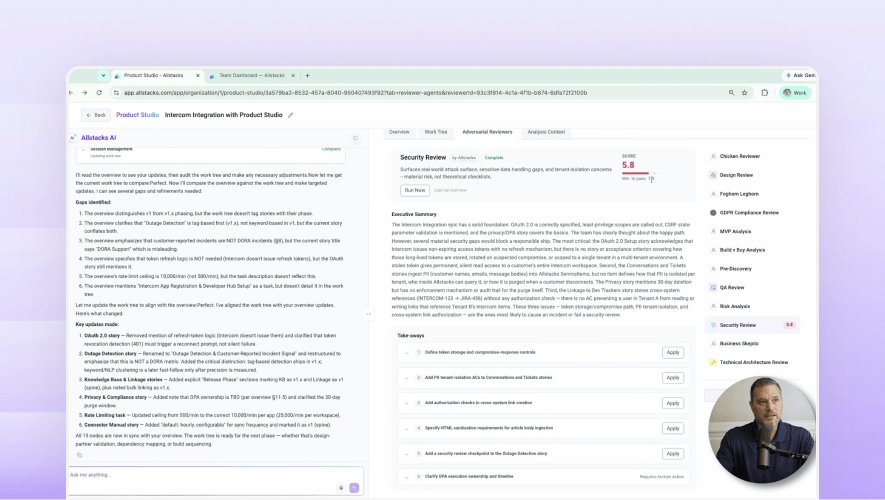Expand takeaway 'Add authorization checks' chevron
Image resolution: width=885 pixels, height=500 pixels.
click(406, 403)
